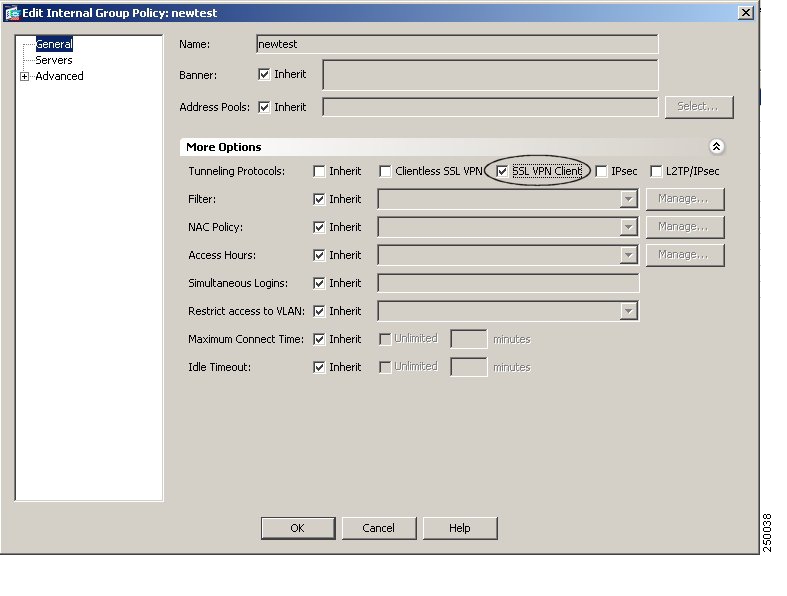The image size is (787, 596).
Task: Open Servers in the navigation tree
Action: coord(53,60)
